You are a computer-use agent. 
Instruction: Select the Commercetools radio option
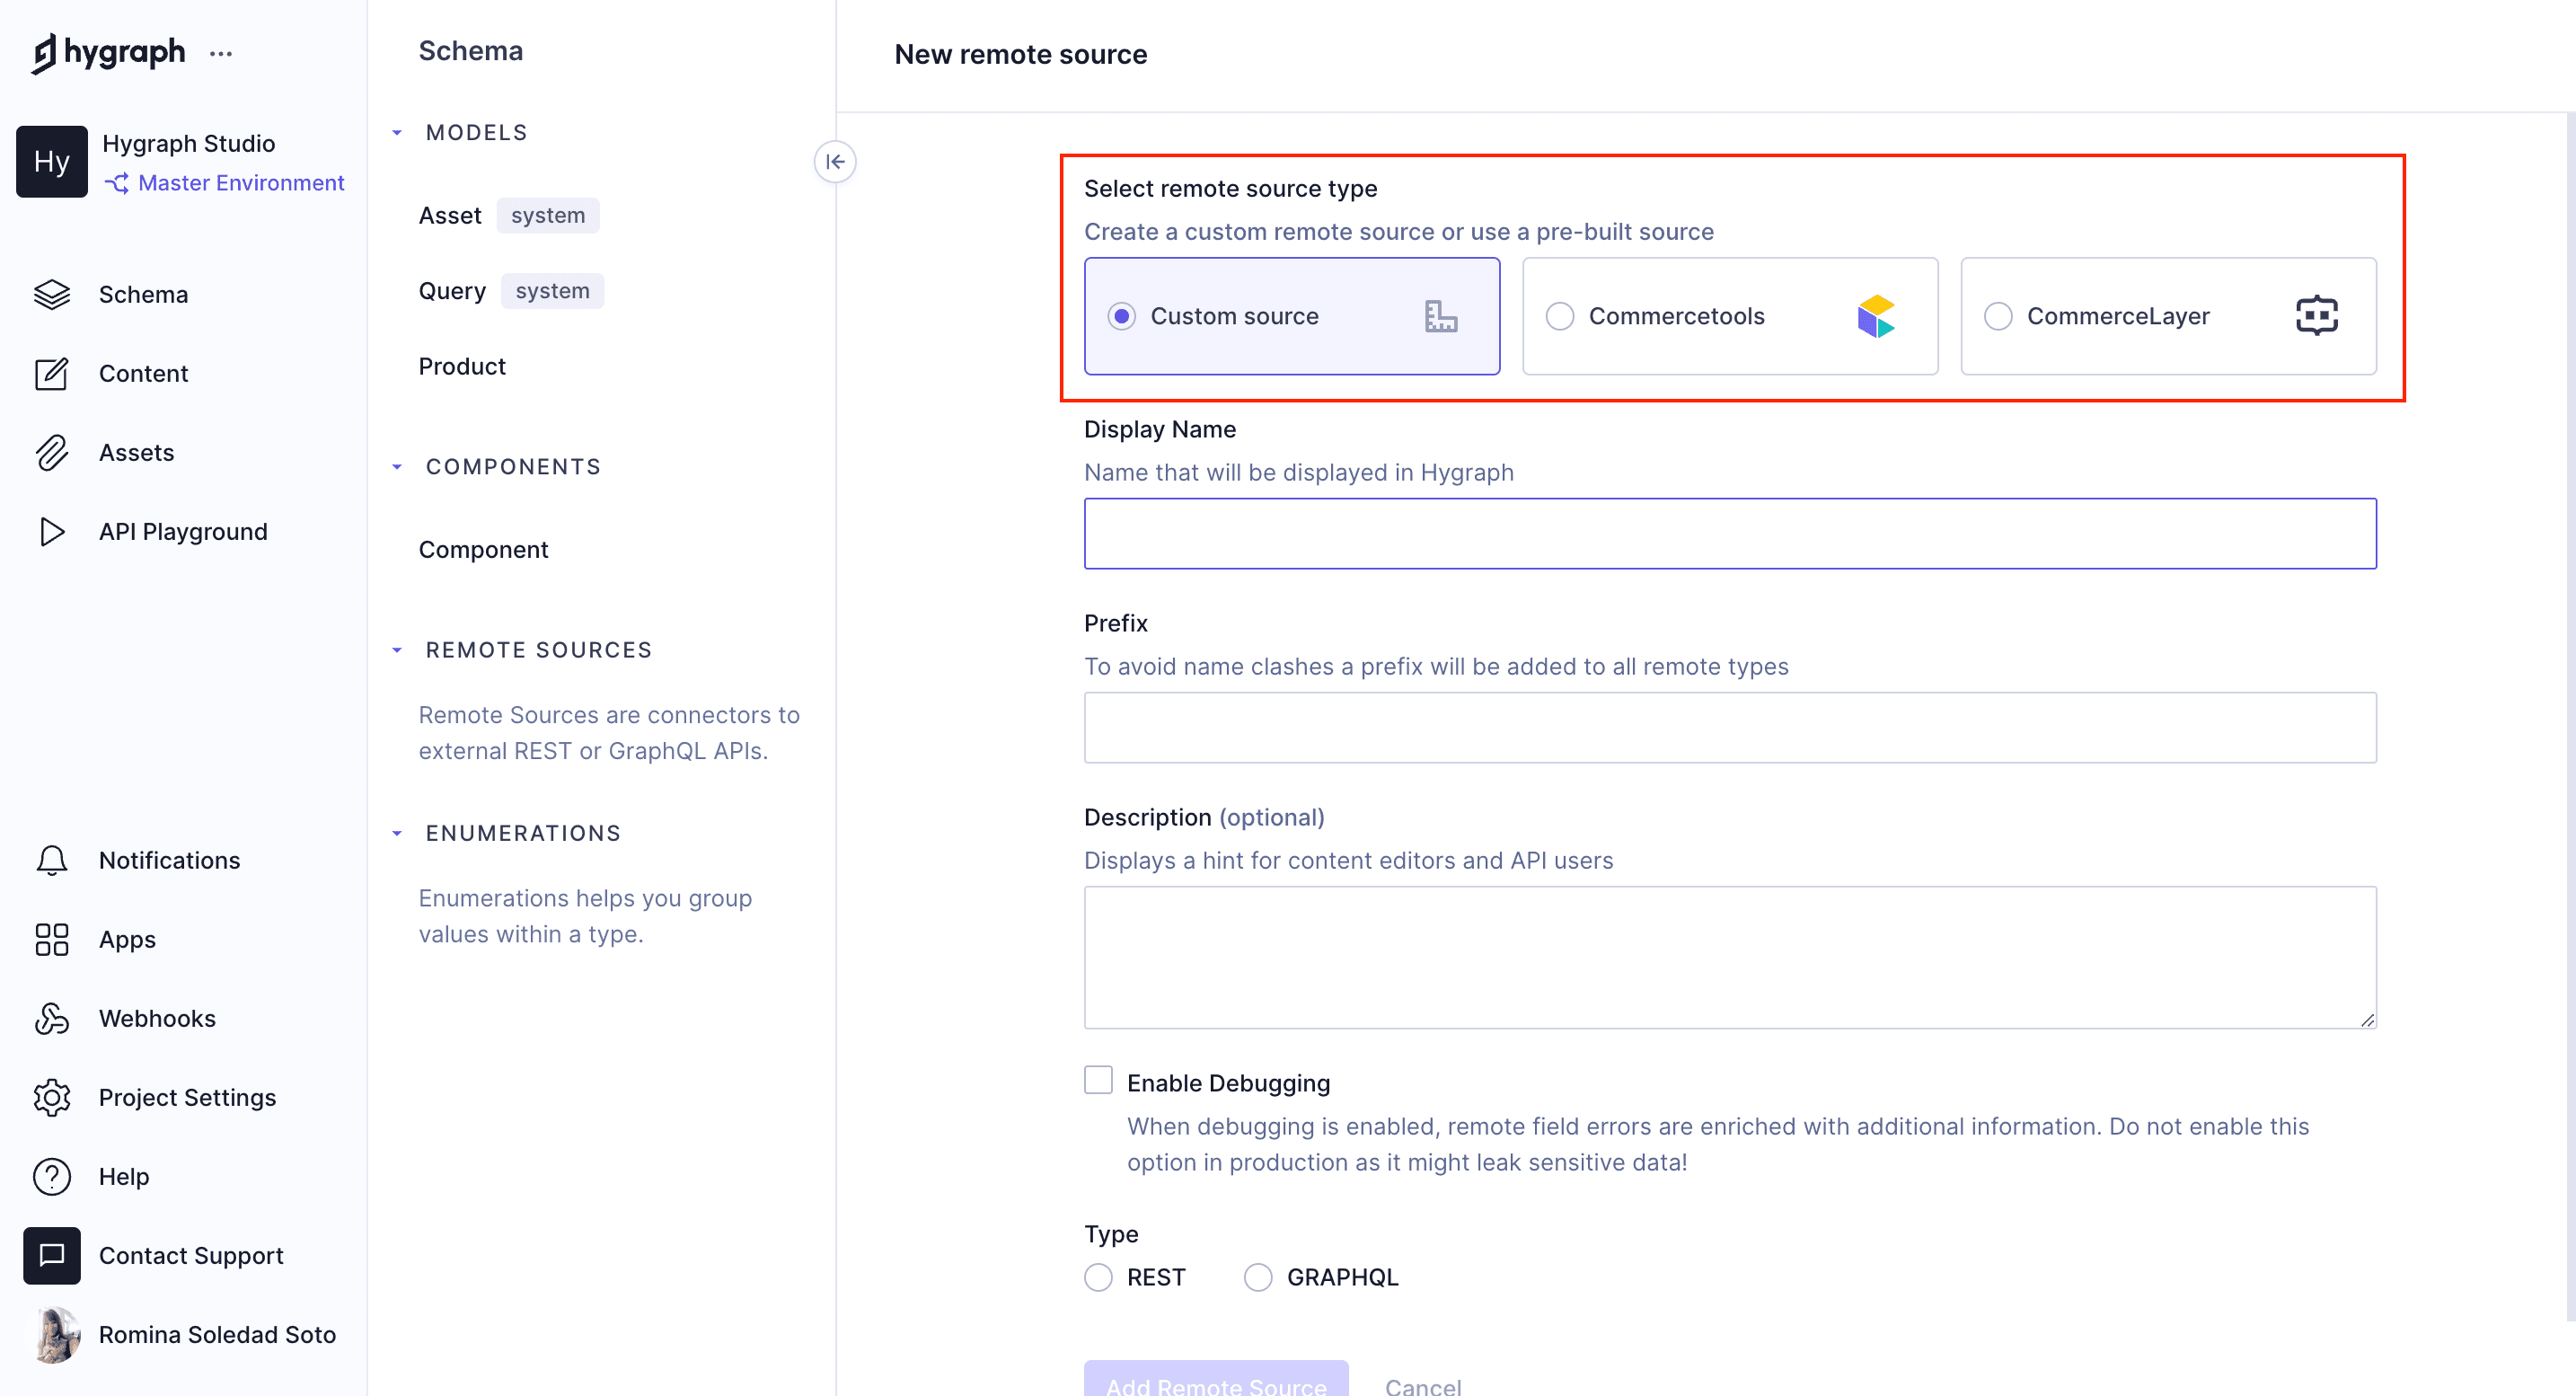click(x=1559, y=316)
